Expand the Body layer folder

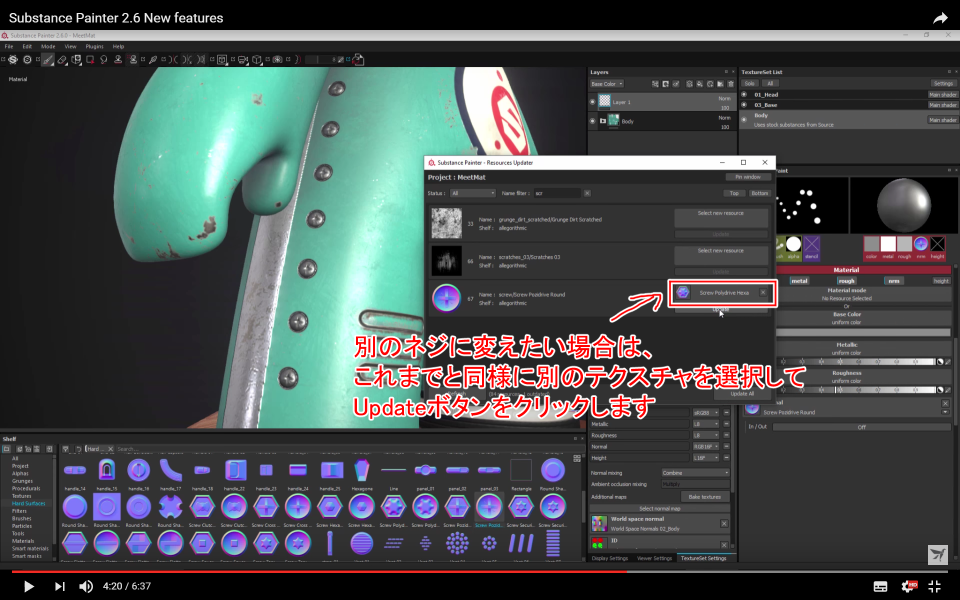[603, 121]
